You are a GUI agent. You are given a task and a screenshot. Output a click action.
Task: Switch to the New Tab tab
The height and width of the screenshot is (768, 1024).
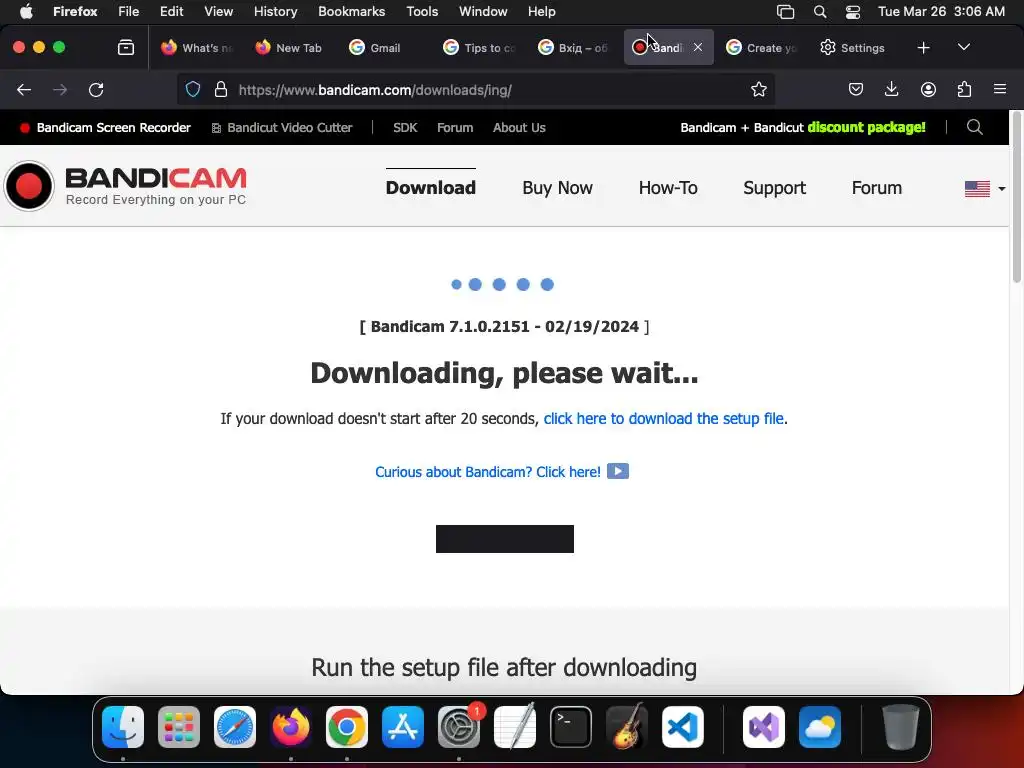289,48
